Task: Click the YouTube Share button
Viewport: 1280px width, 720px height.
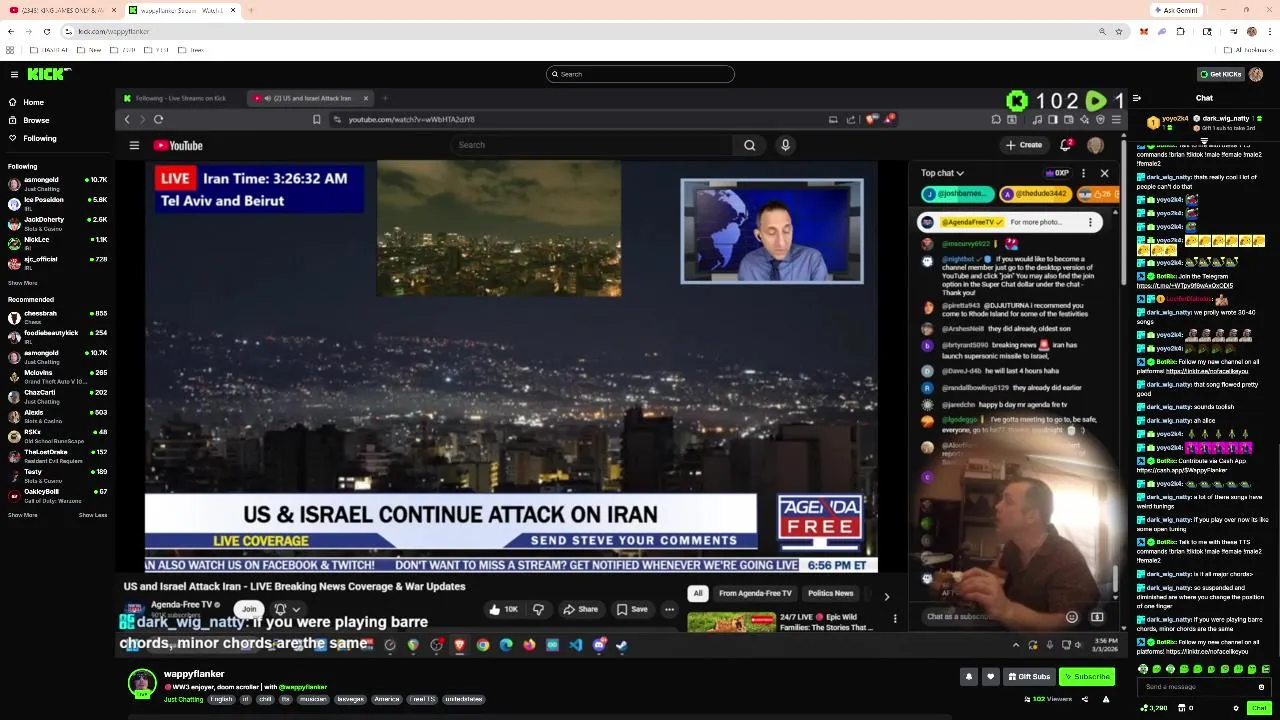Action: coord(580,609)
